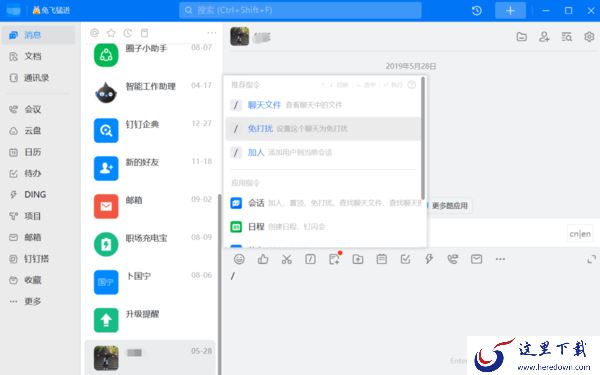Click scissors screenshot tool

click(287, 259)
